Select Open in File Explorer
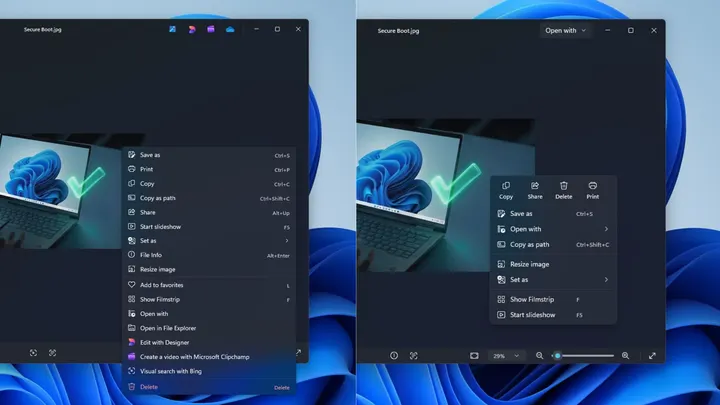The height and width of the screenshot is (405, 720). [209, 328]
